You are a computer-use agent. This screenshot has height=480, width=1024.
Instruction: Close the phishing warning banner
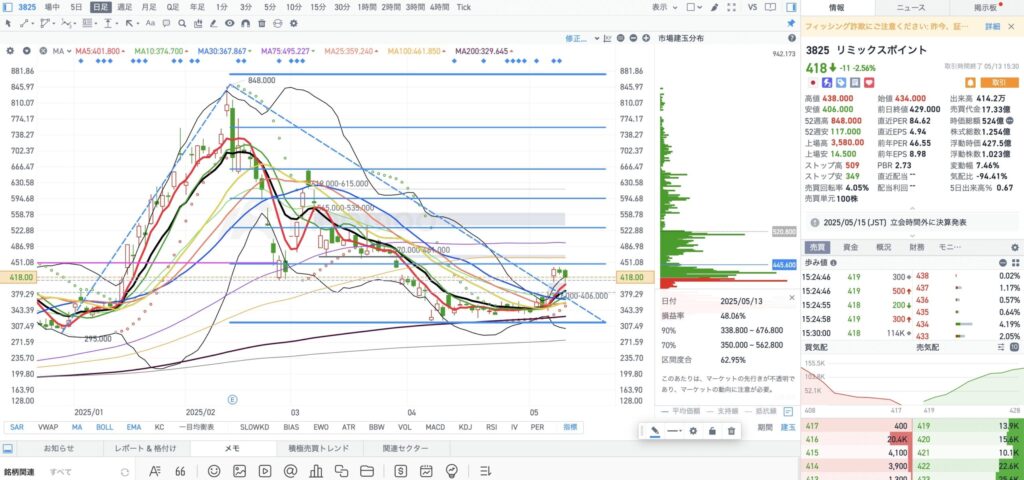tap(1012, 26)
